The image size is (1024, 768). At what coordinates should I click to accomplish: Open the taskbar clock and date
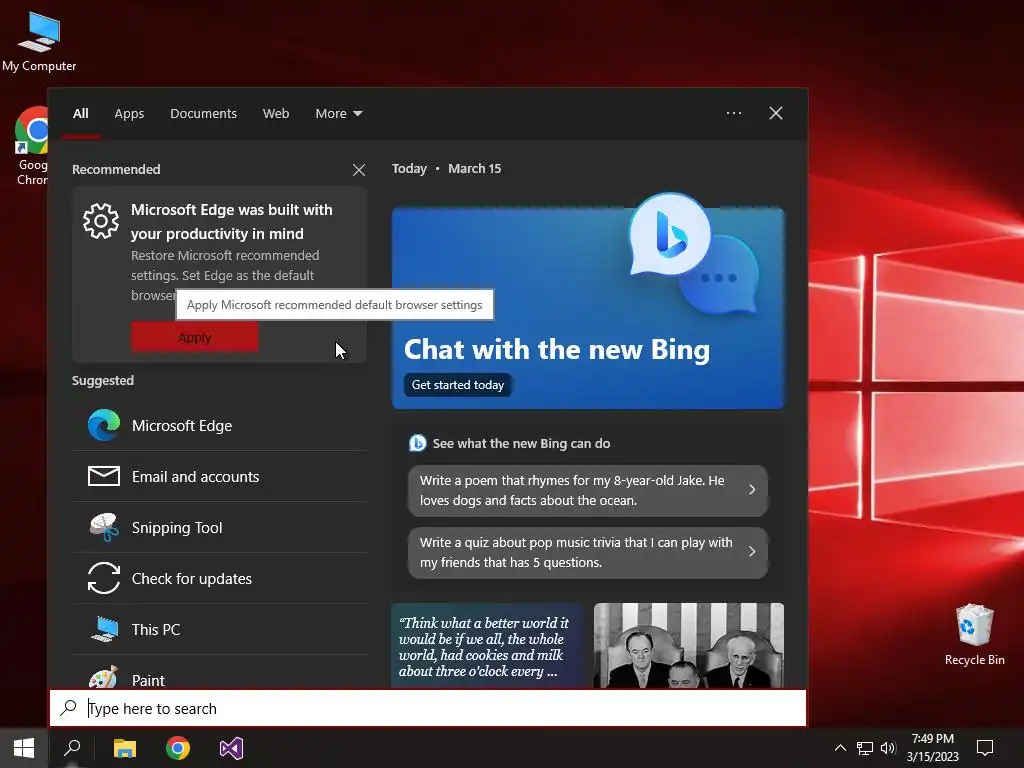pos(933,748)
